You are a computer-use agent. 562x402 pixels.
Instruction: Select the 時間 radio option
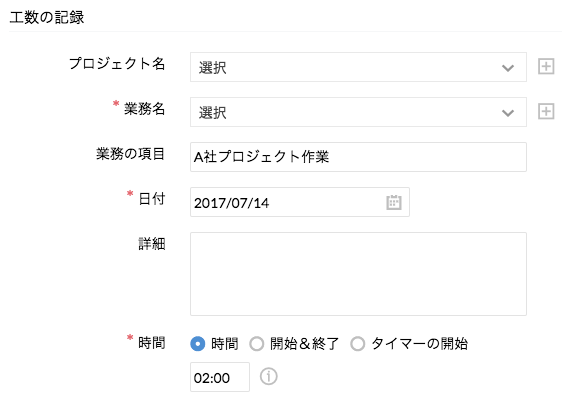197,344
